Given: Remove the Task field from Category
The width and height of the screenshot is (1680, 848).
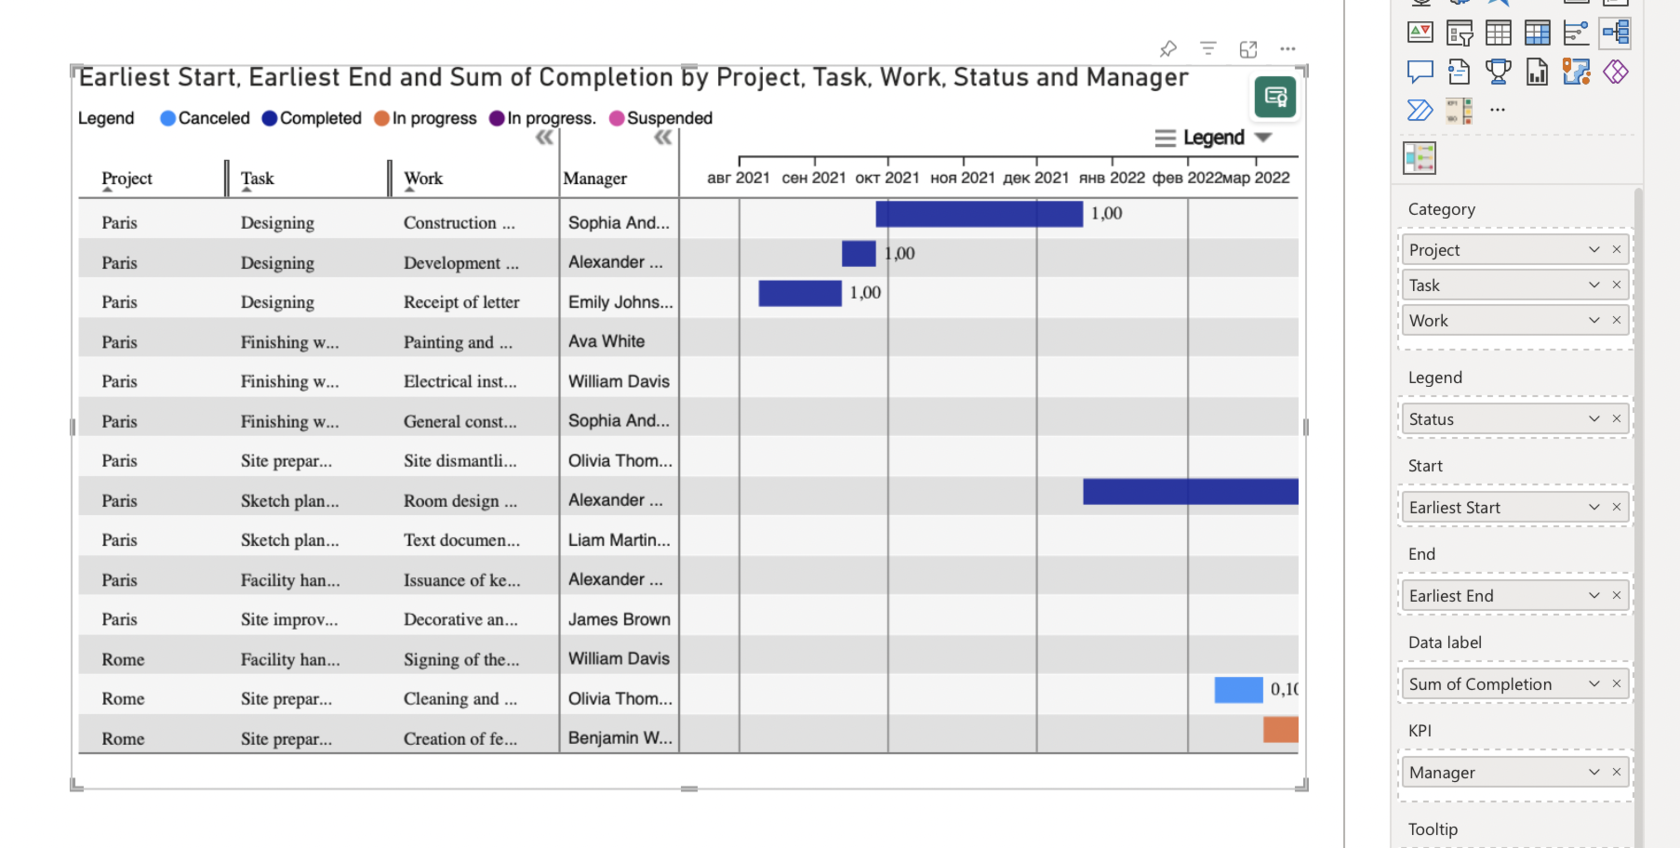Looking at the screenshot, I should click(x=1616, y=285).
